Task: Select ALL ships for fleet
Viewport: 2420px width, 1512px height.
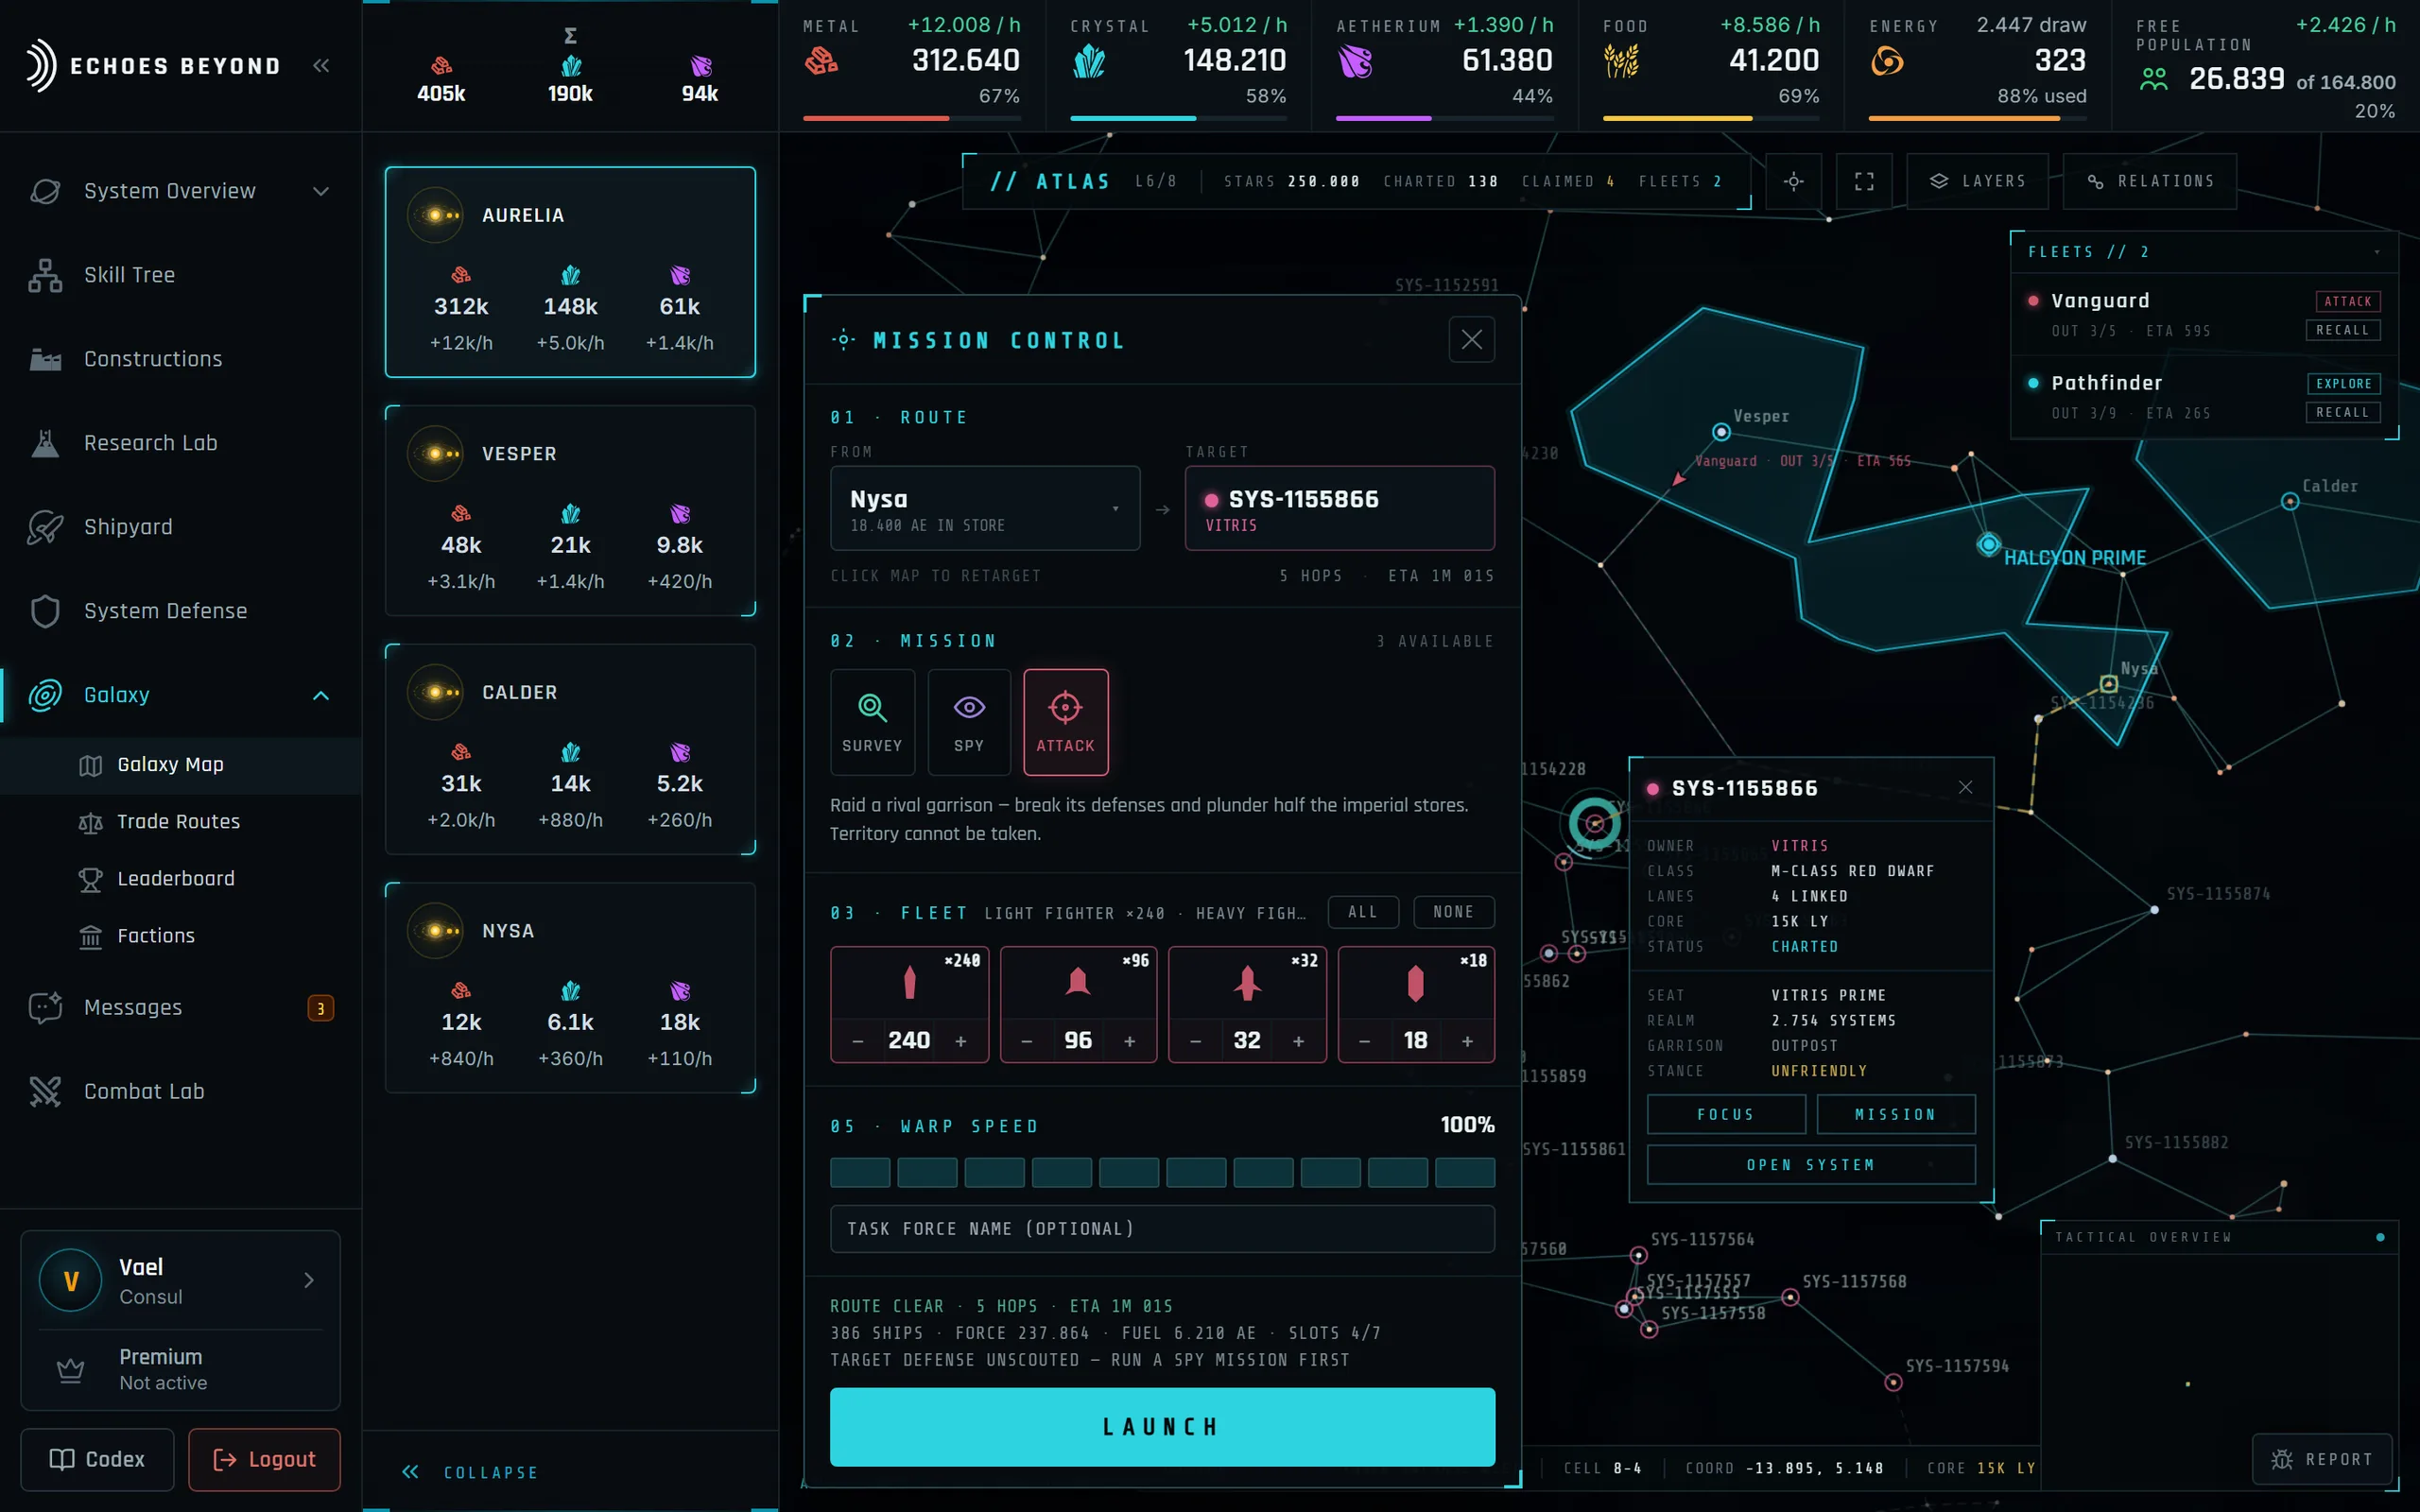Action: point(1363,912)
